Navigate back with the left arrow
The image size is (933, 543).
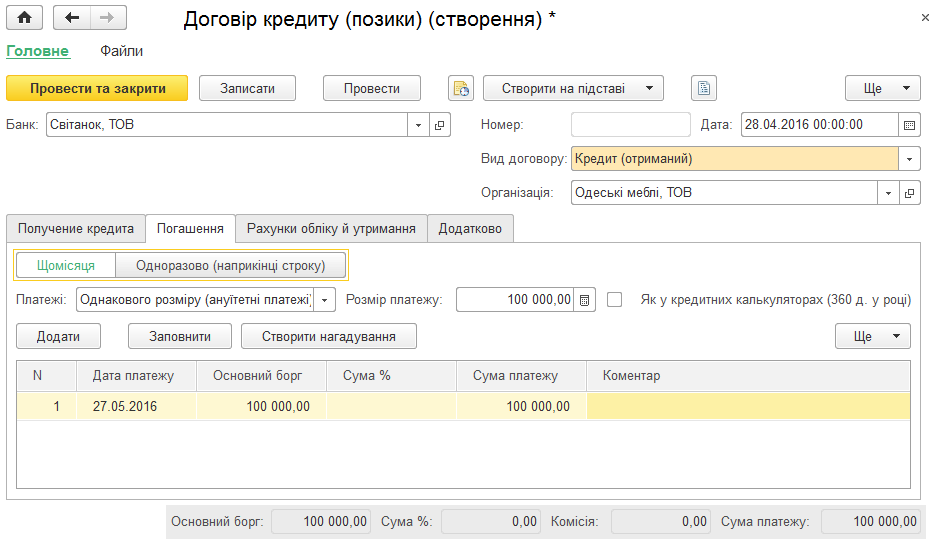[x=72, y=18]
